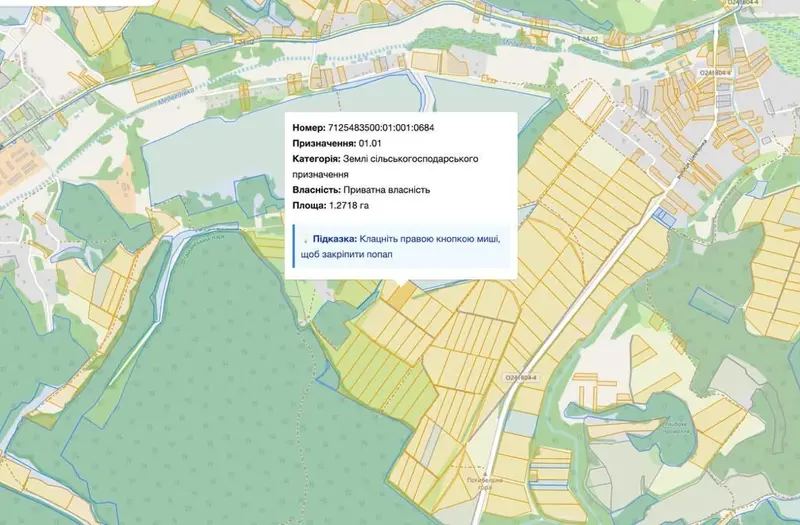
Task: Click the highlighted orange parcel under the popup pointer
Action: [403, 296]
